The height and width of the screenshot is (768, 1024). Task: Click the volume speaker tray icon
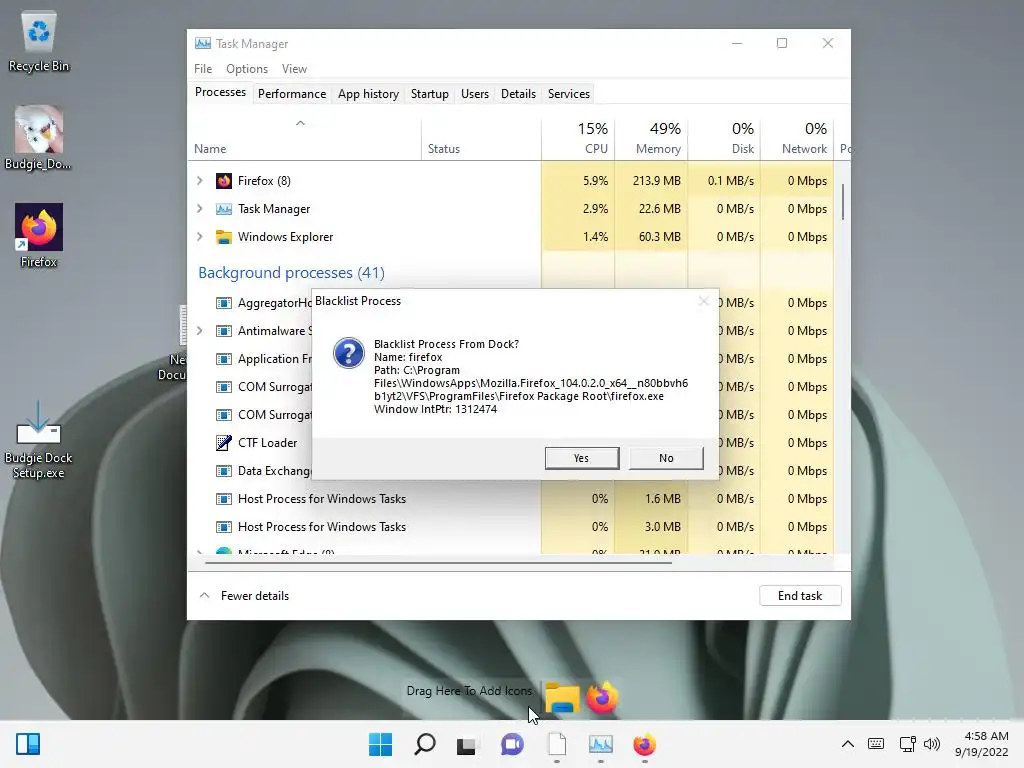point(932,744)
